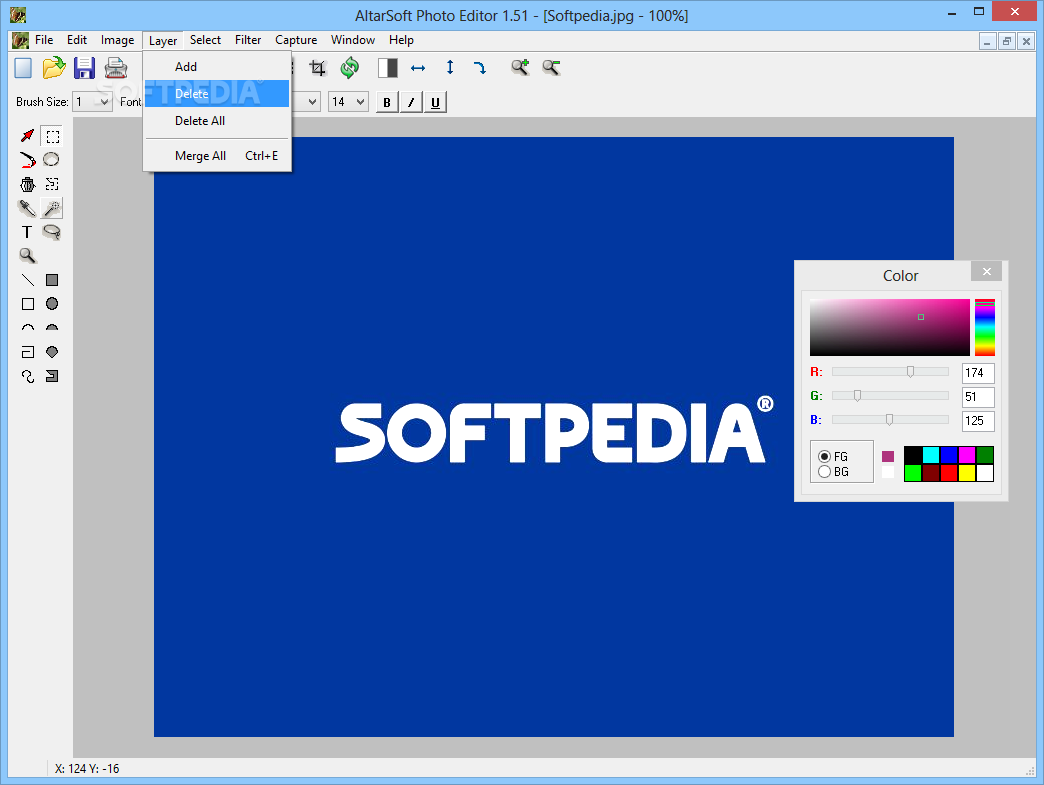
Task: Choose Add from the Layer menu
Action: (217, 67)
